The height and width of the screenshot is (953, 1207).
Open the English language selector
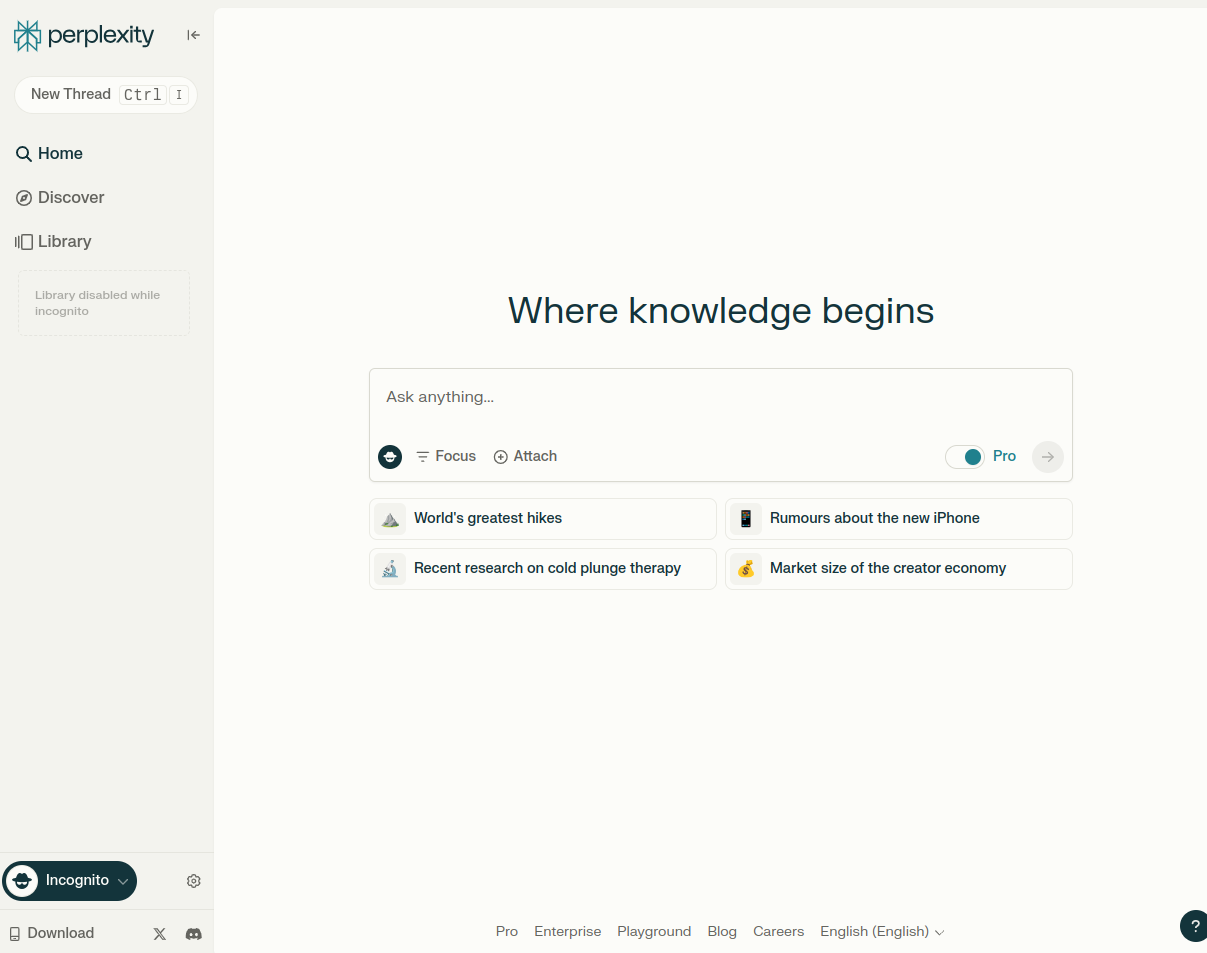[x=881, y=932]
